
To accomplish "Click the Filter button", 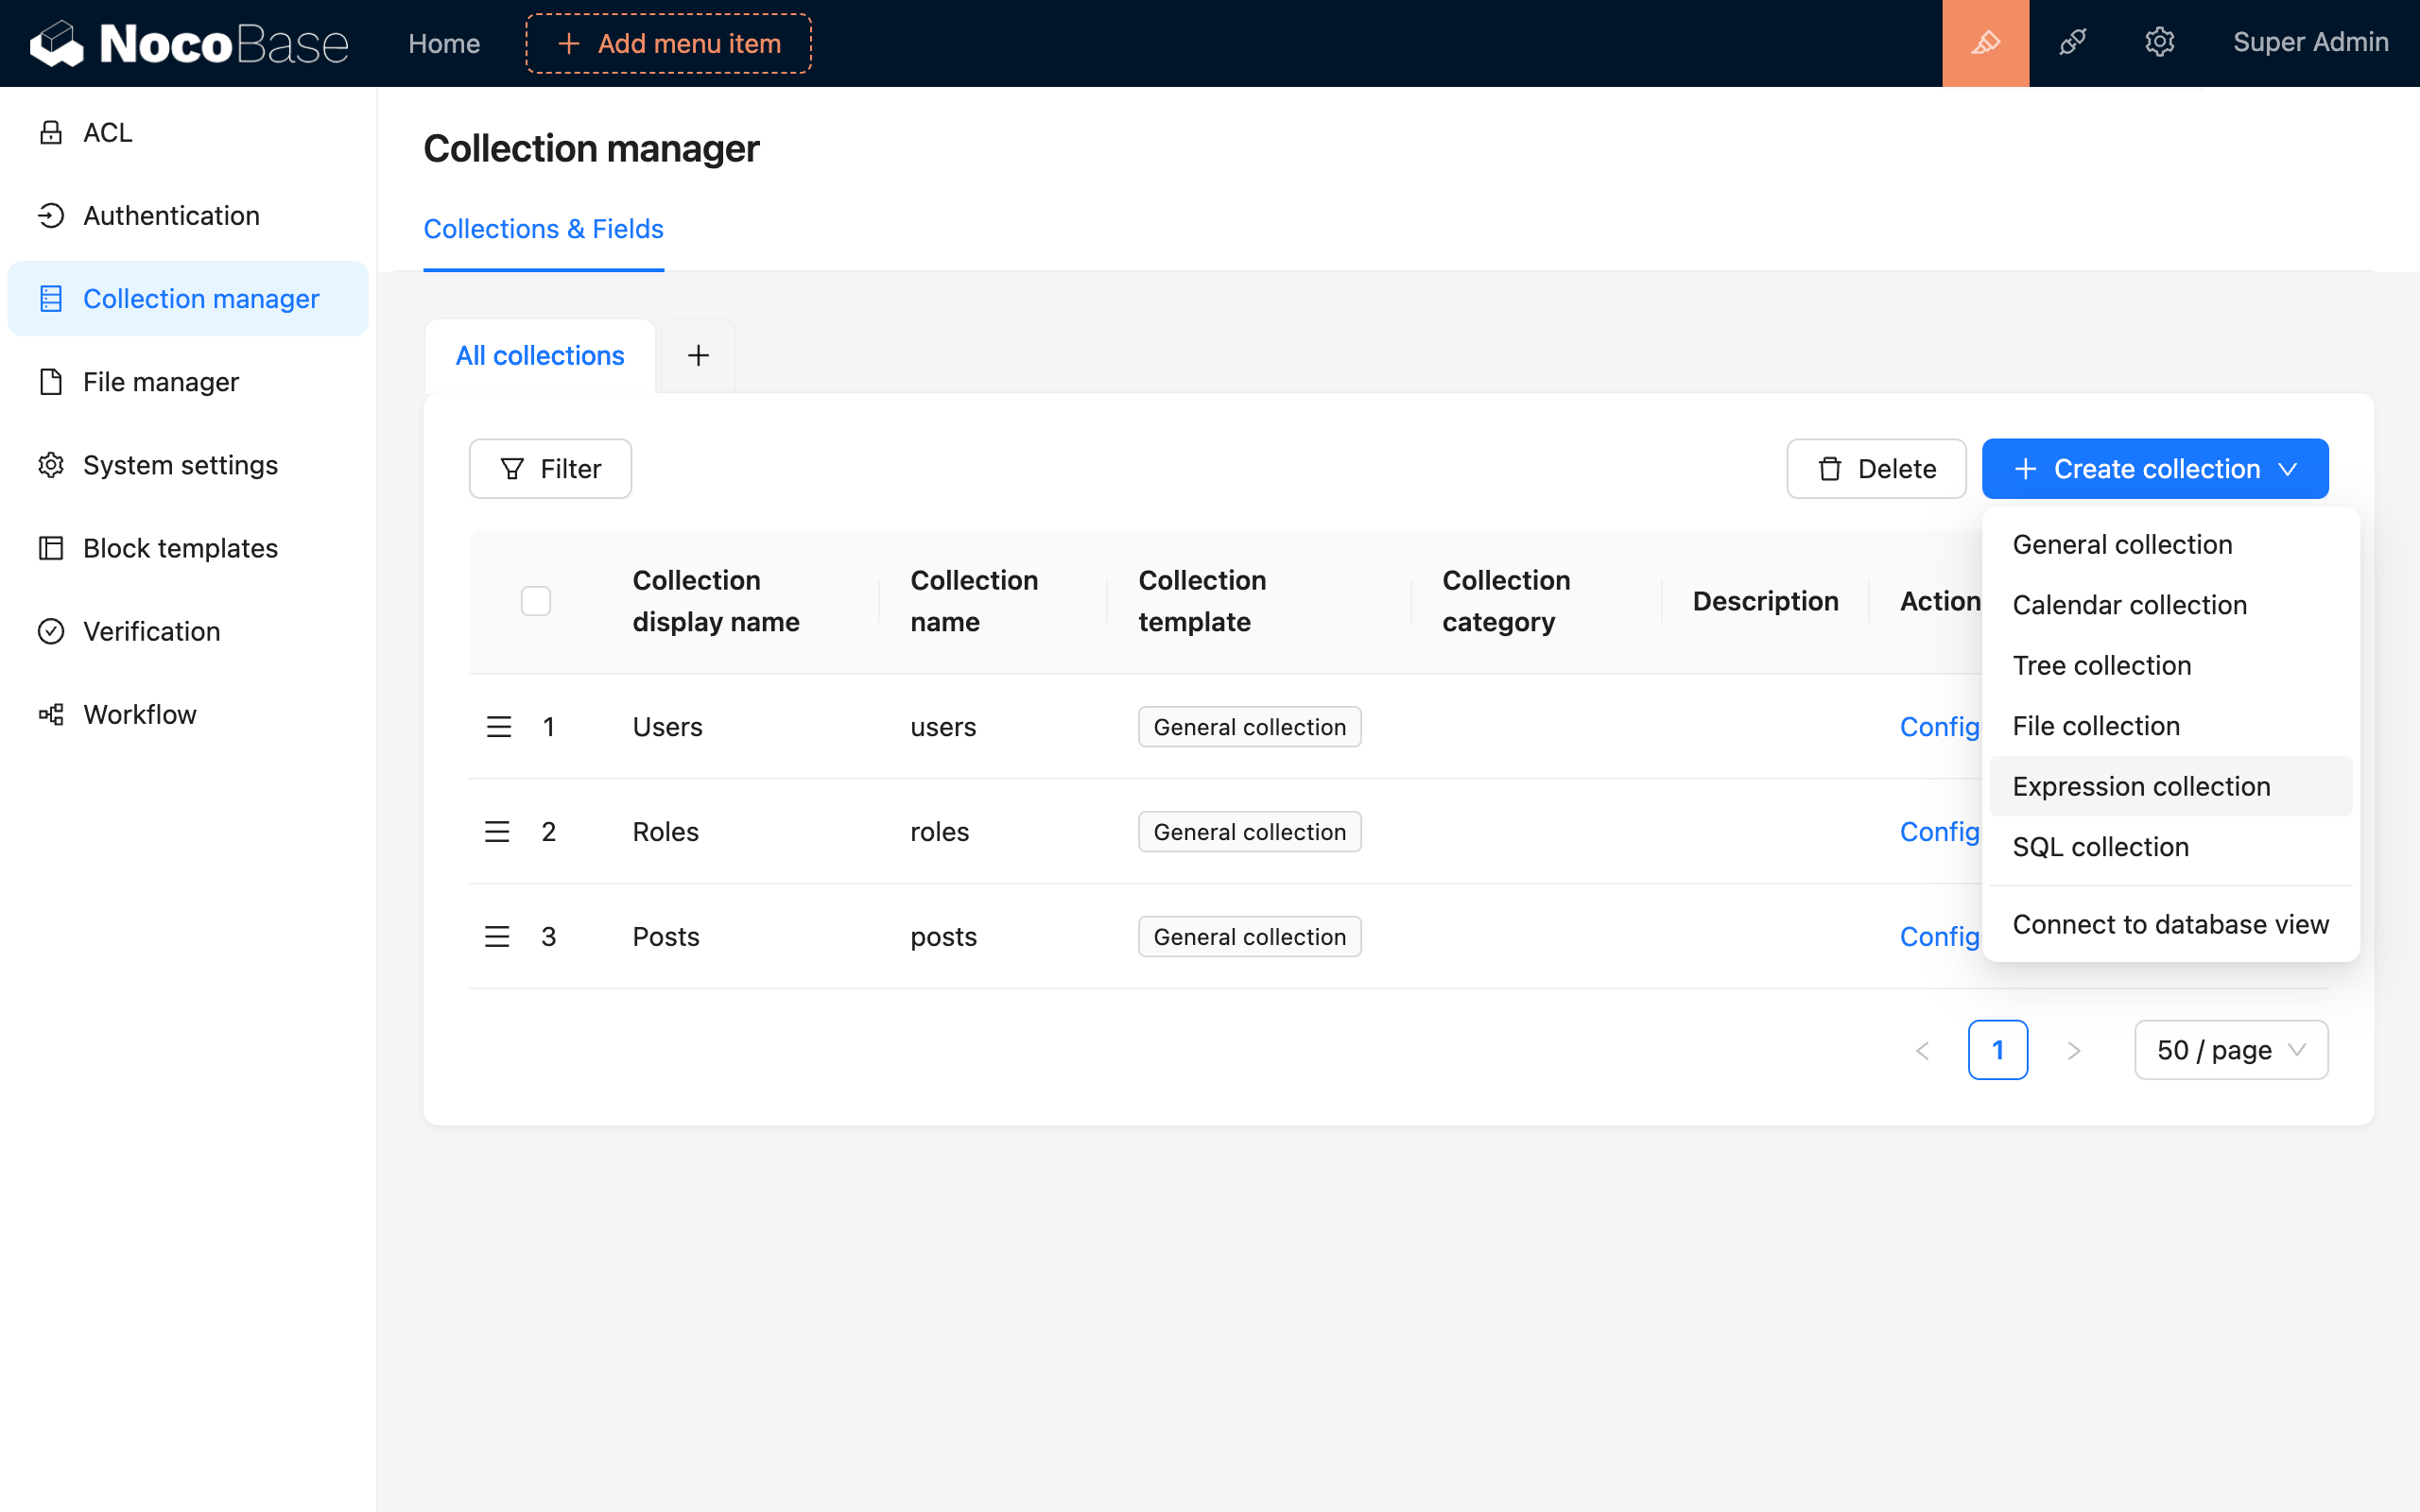I will (550, 469).
